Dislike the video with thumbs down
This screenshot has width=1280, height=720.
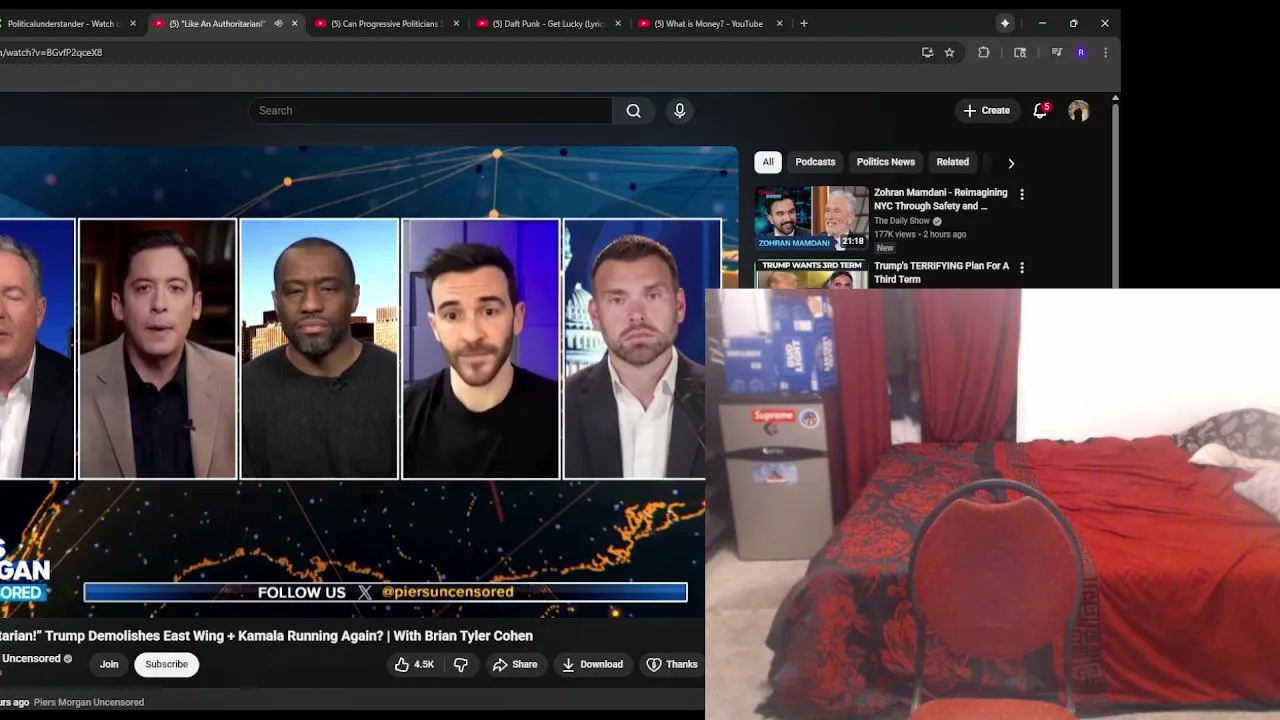click(461, 664)
